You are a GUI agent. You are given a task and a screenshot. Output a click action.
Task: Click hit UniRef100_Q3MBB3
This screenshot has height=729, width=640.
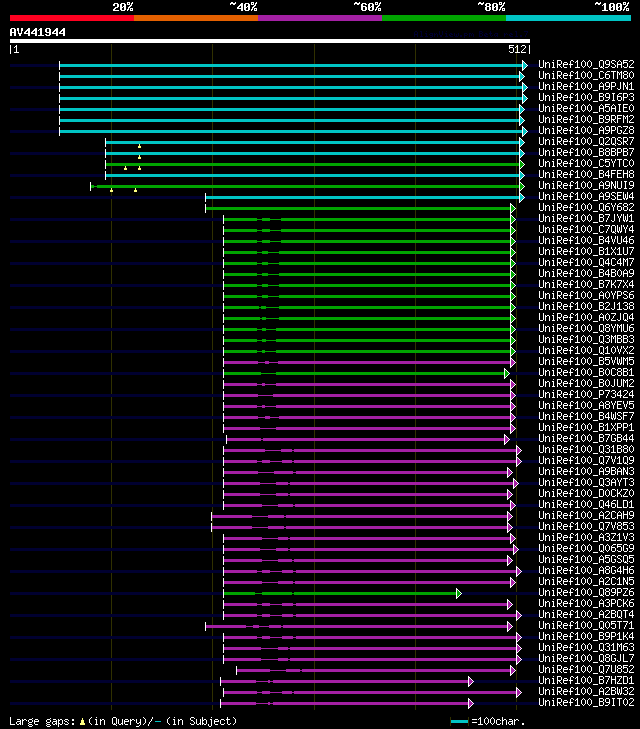[x=586, y=339]
